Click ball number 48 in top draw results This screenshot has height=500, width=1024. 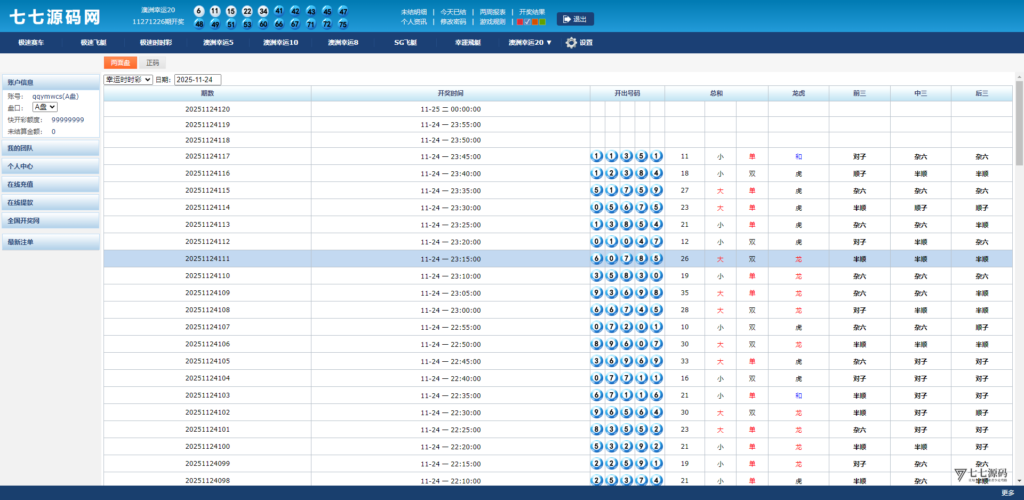(x=199, y=23)
